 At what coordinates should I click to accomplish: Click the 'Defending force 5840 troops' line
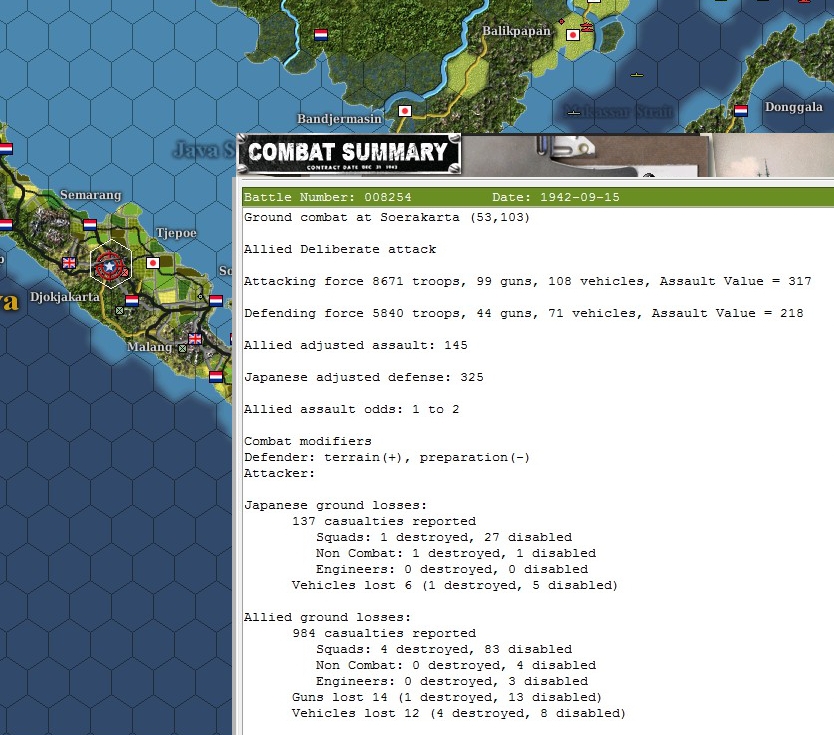click(524, 313)
